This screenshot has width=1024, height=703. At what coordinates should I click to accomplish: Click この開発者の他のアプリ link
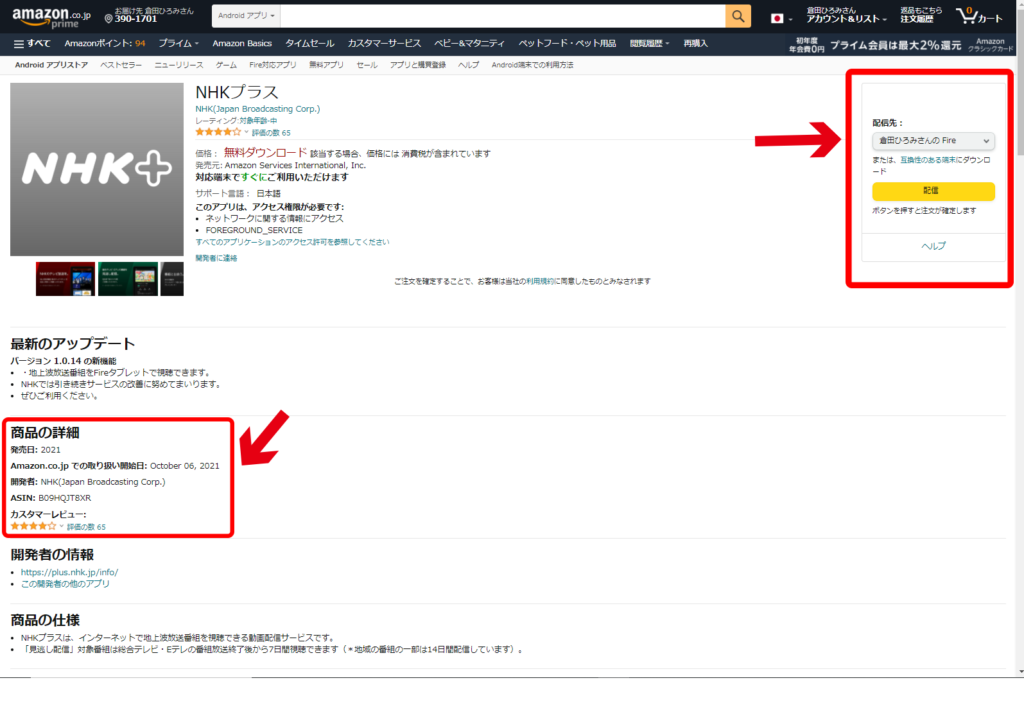point(65,583)
